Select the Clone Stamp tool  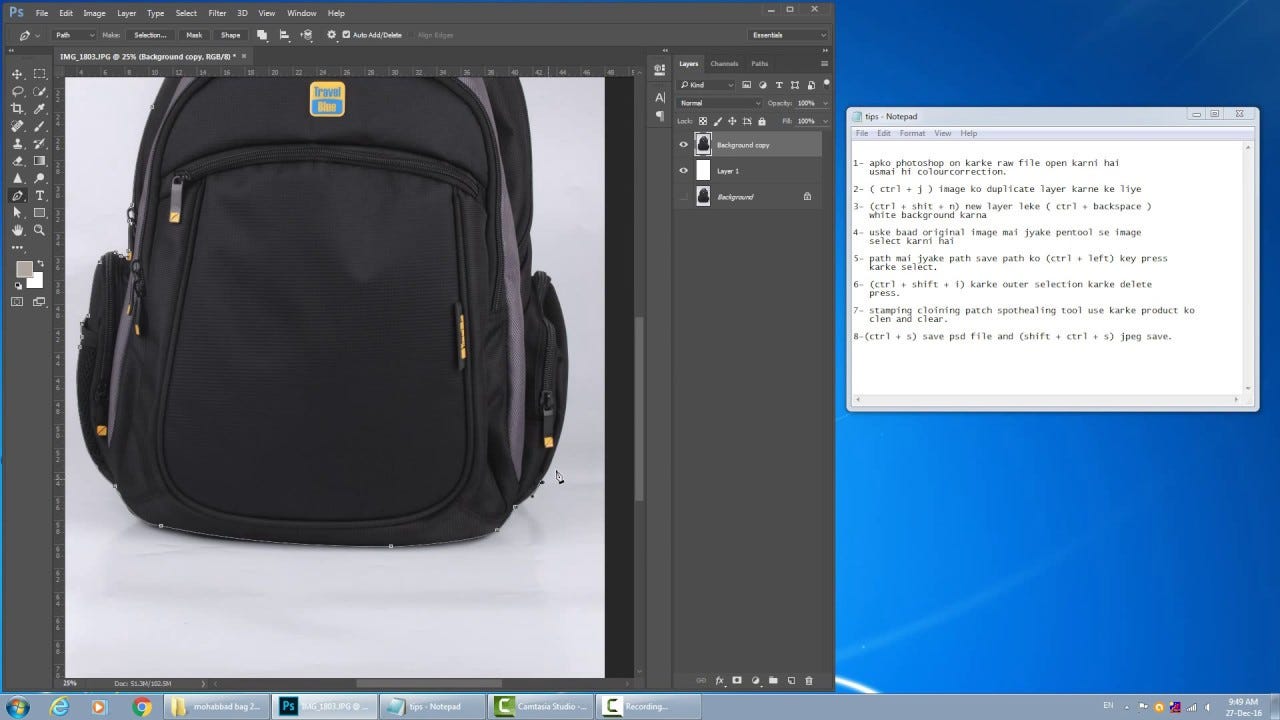pos(17,143)
